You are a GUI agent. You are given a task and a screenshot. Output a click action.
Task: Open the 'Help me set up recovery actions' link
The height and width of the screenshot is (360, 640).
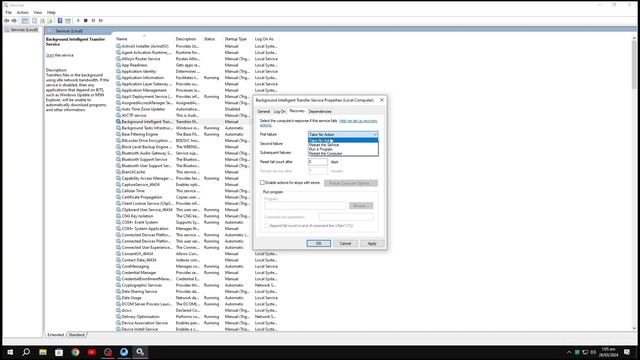click(358, 121)
